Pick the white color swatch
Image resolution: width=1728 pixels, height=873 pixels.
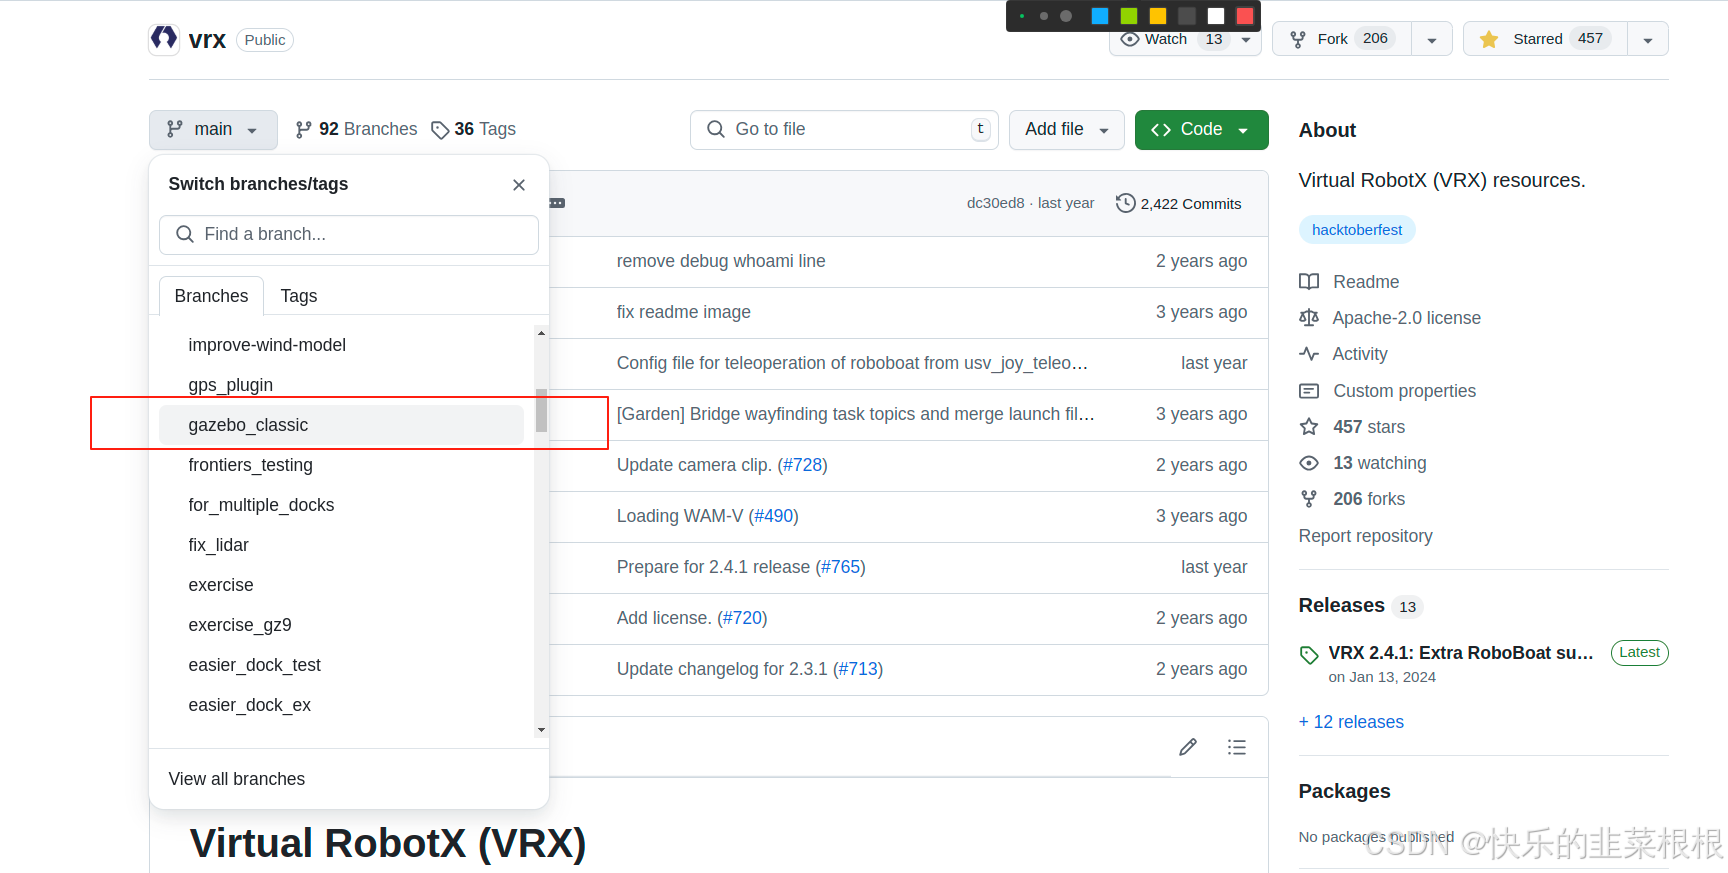click(x=1216, y=16)
